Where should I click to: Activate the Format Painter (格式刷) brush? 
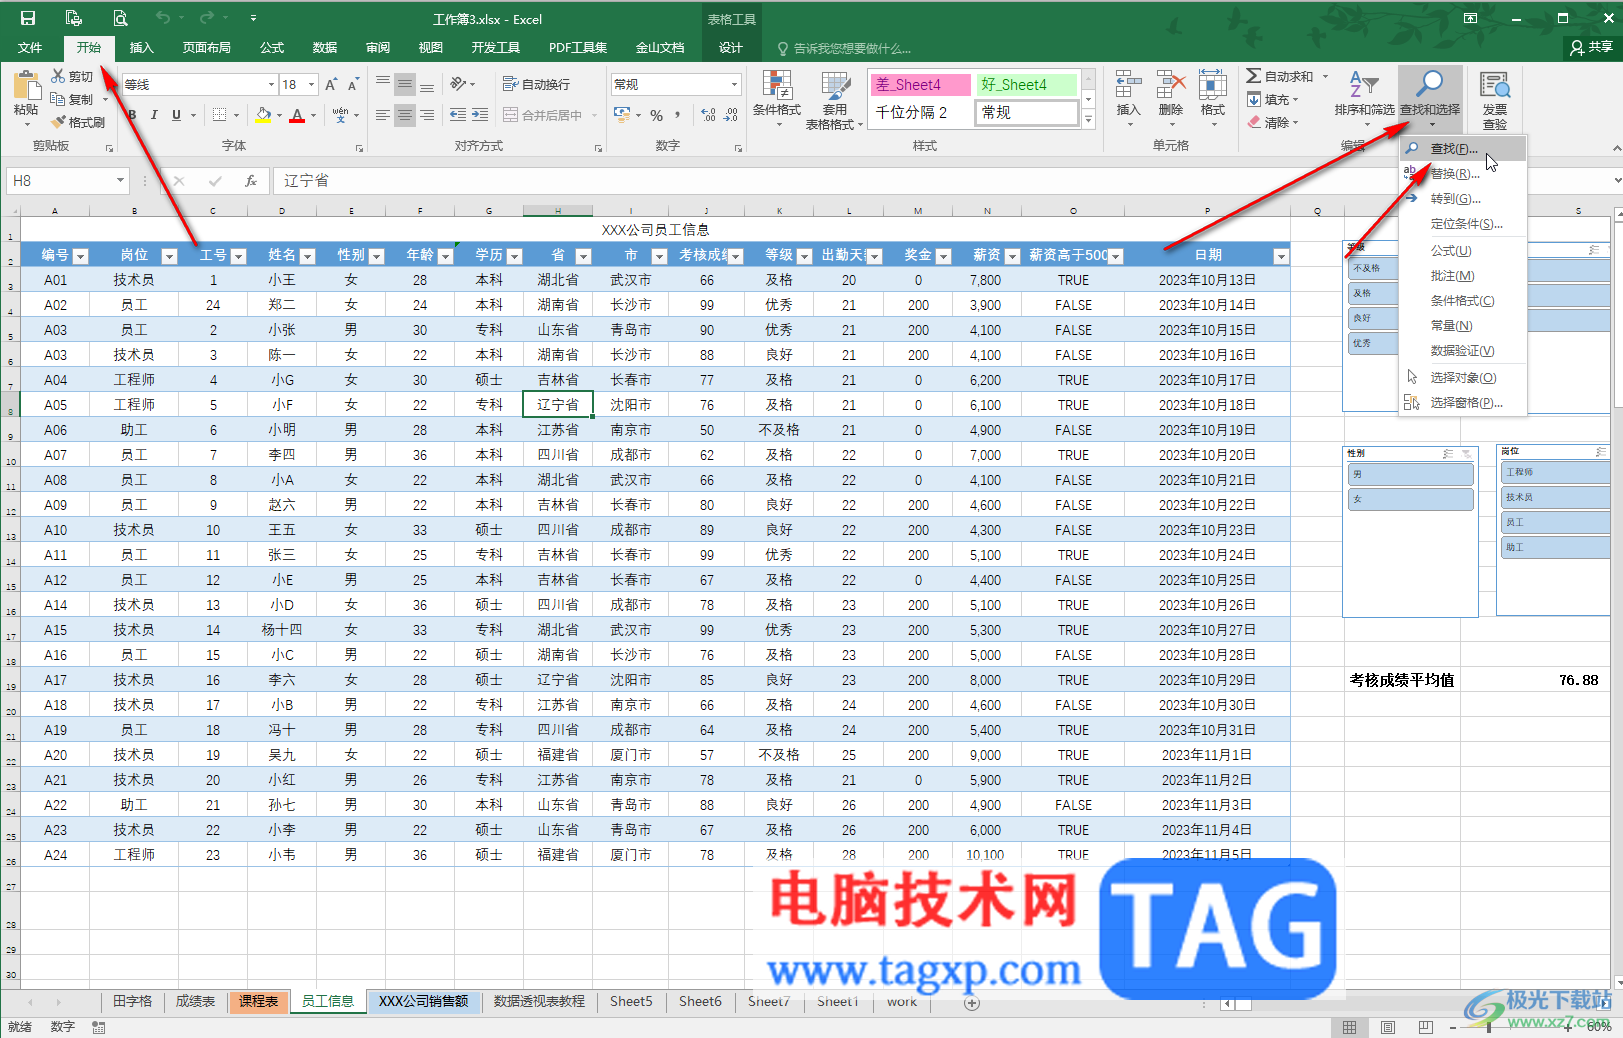tap(79, 122)
